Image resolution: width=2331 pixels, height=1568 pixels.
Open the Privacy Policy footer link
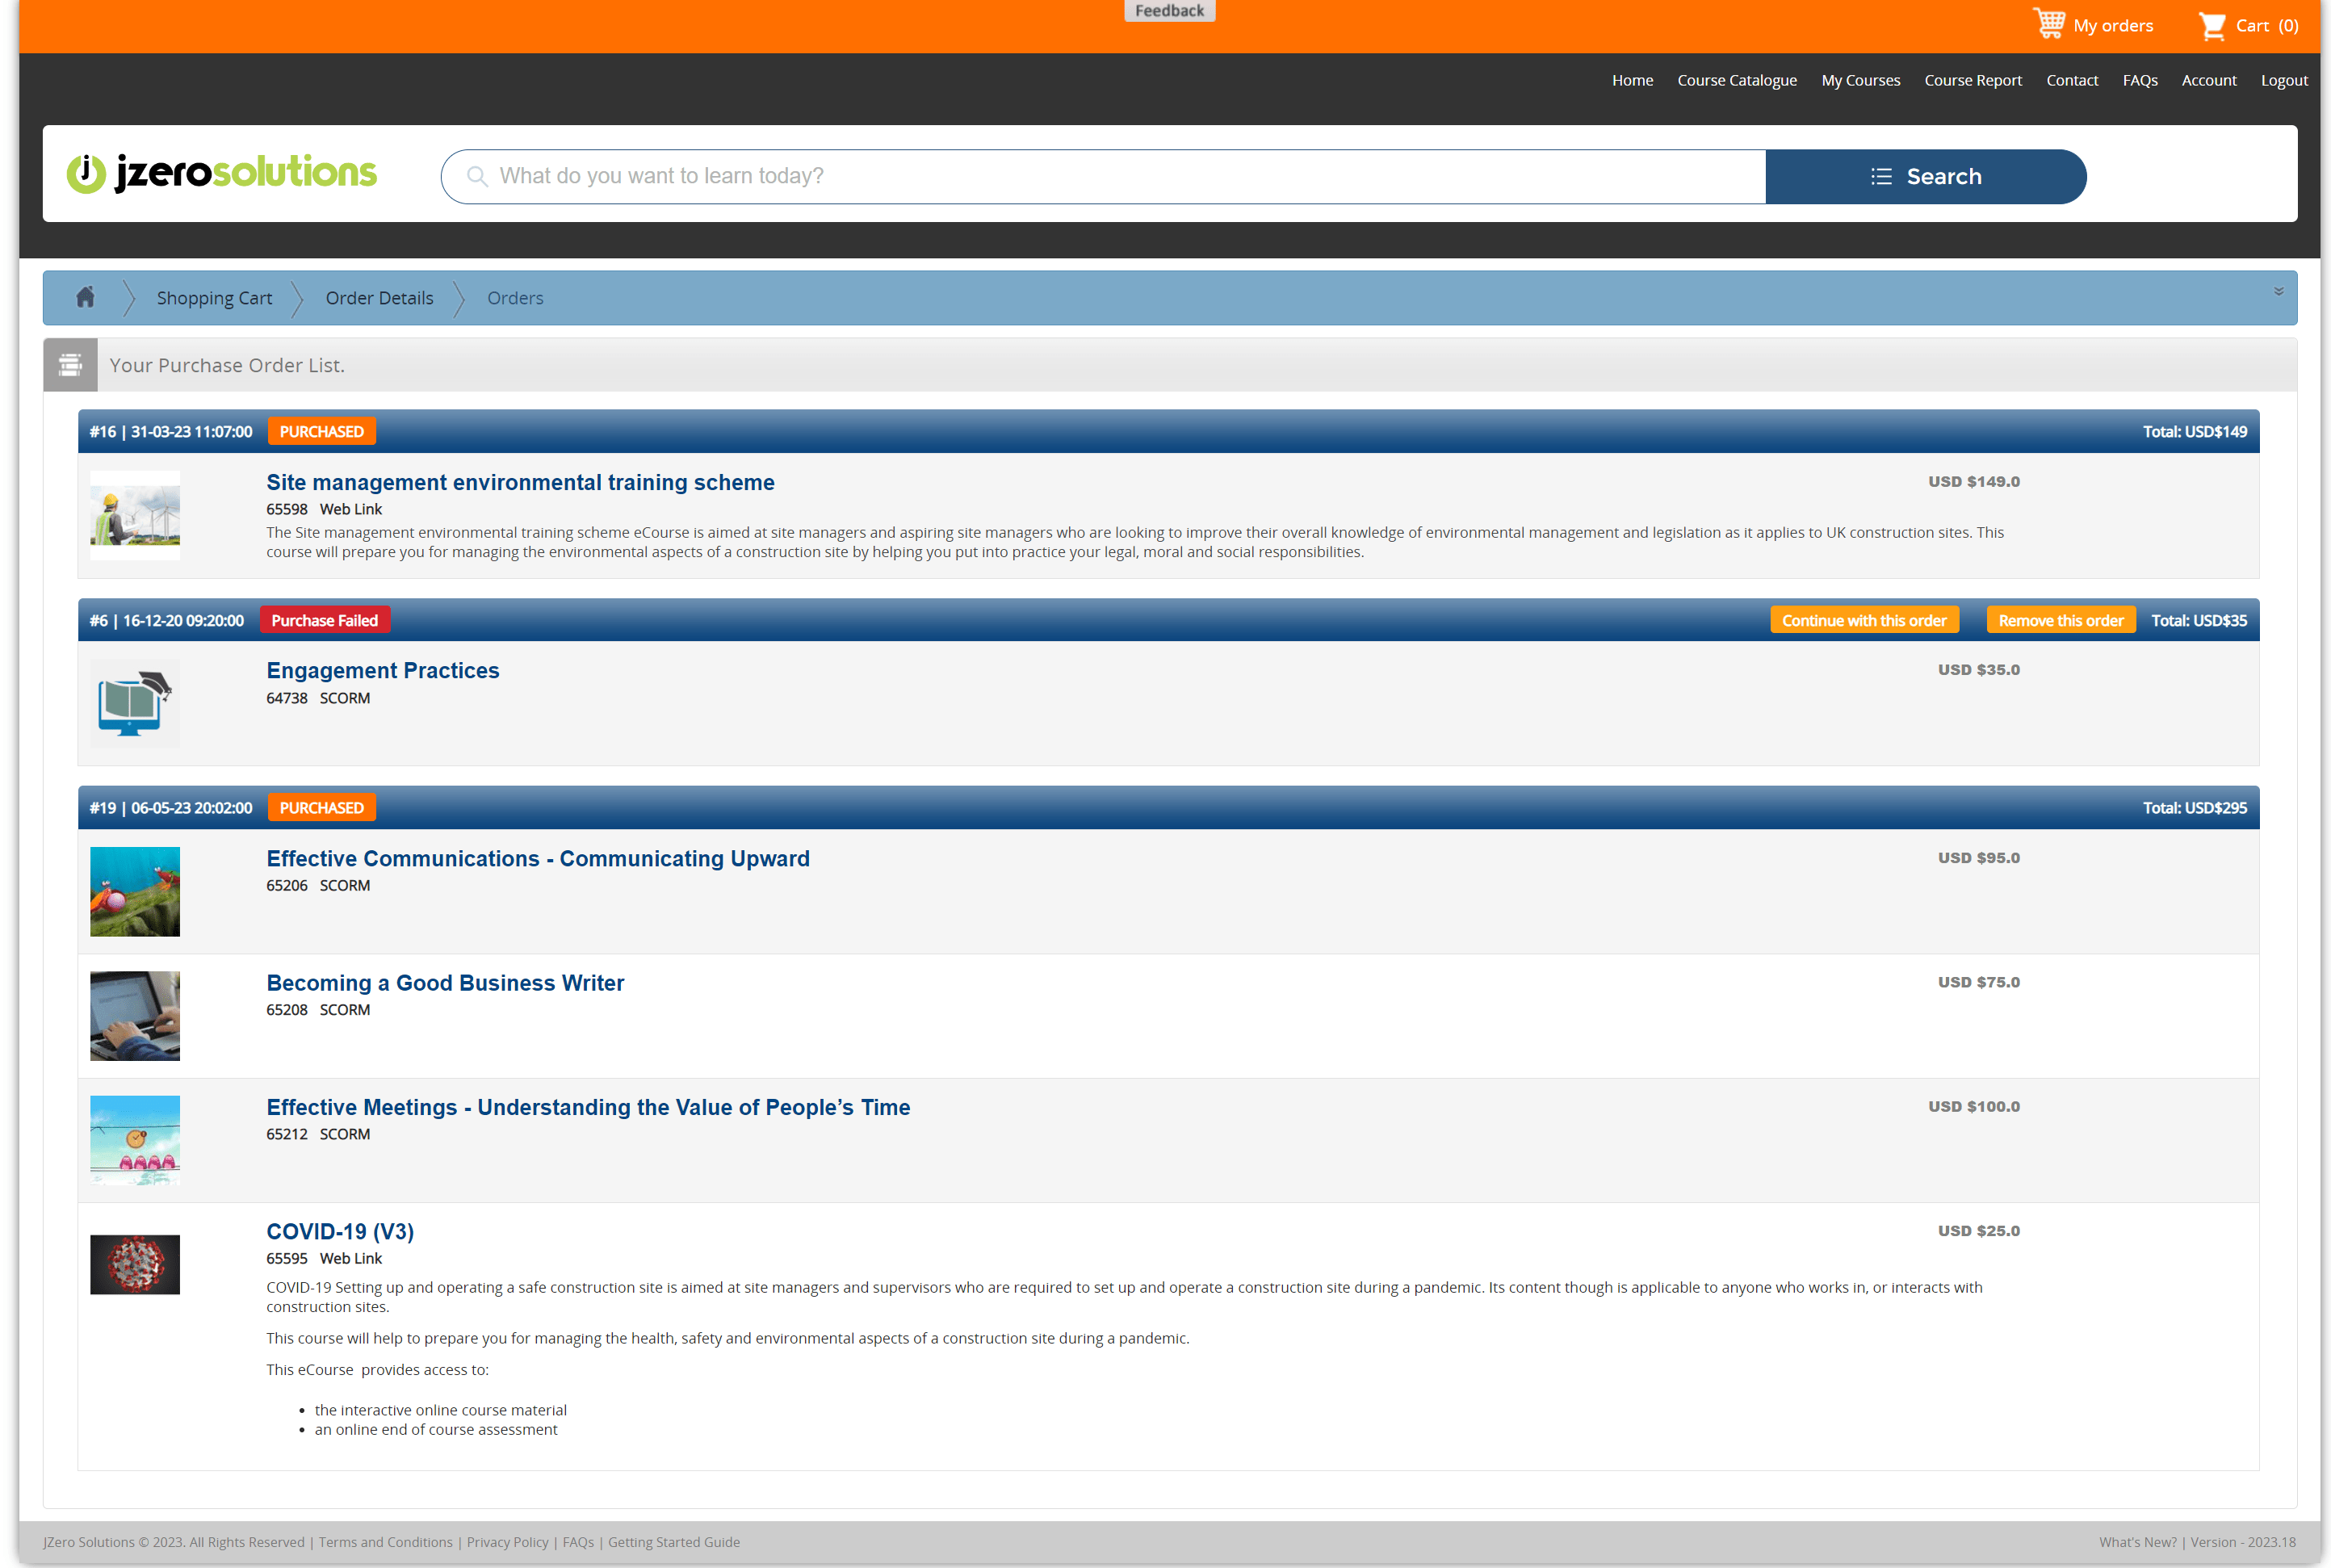(x=507, y=1542)
